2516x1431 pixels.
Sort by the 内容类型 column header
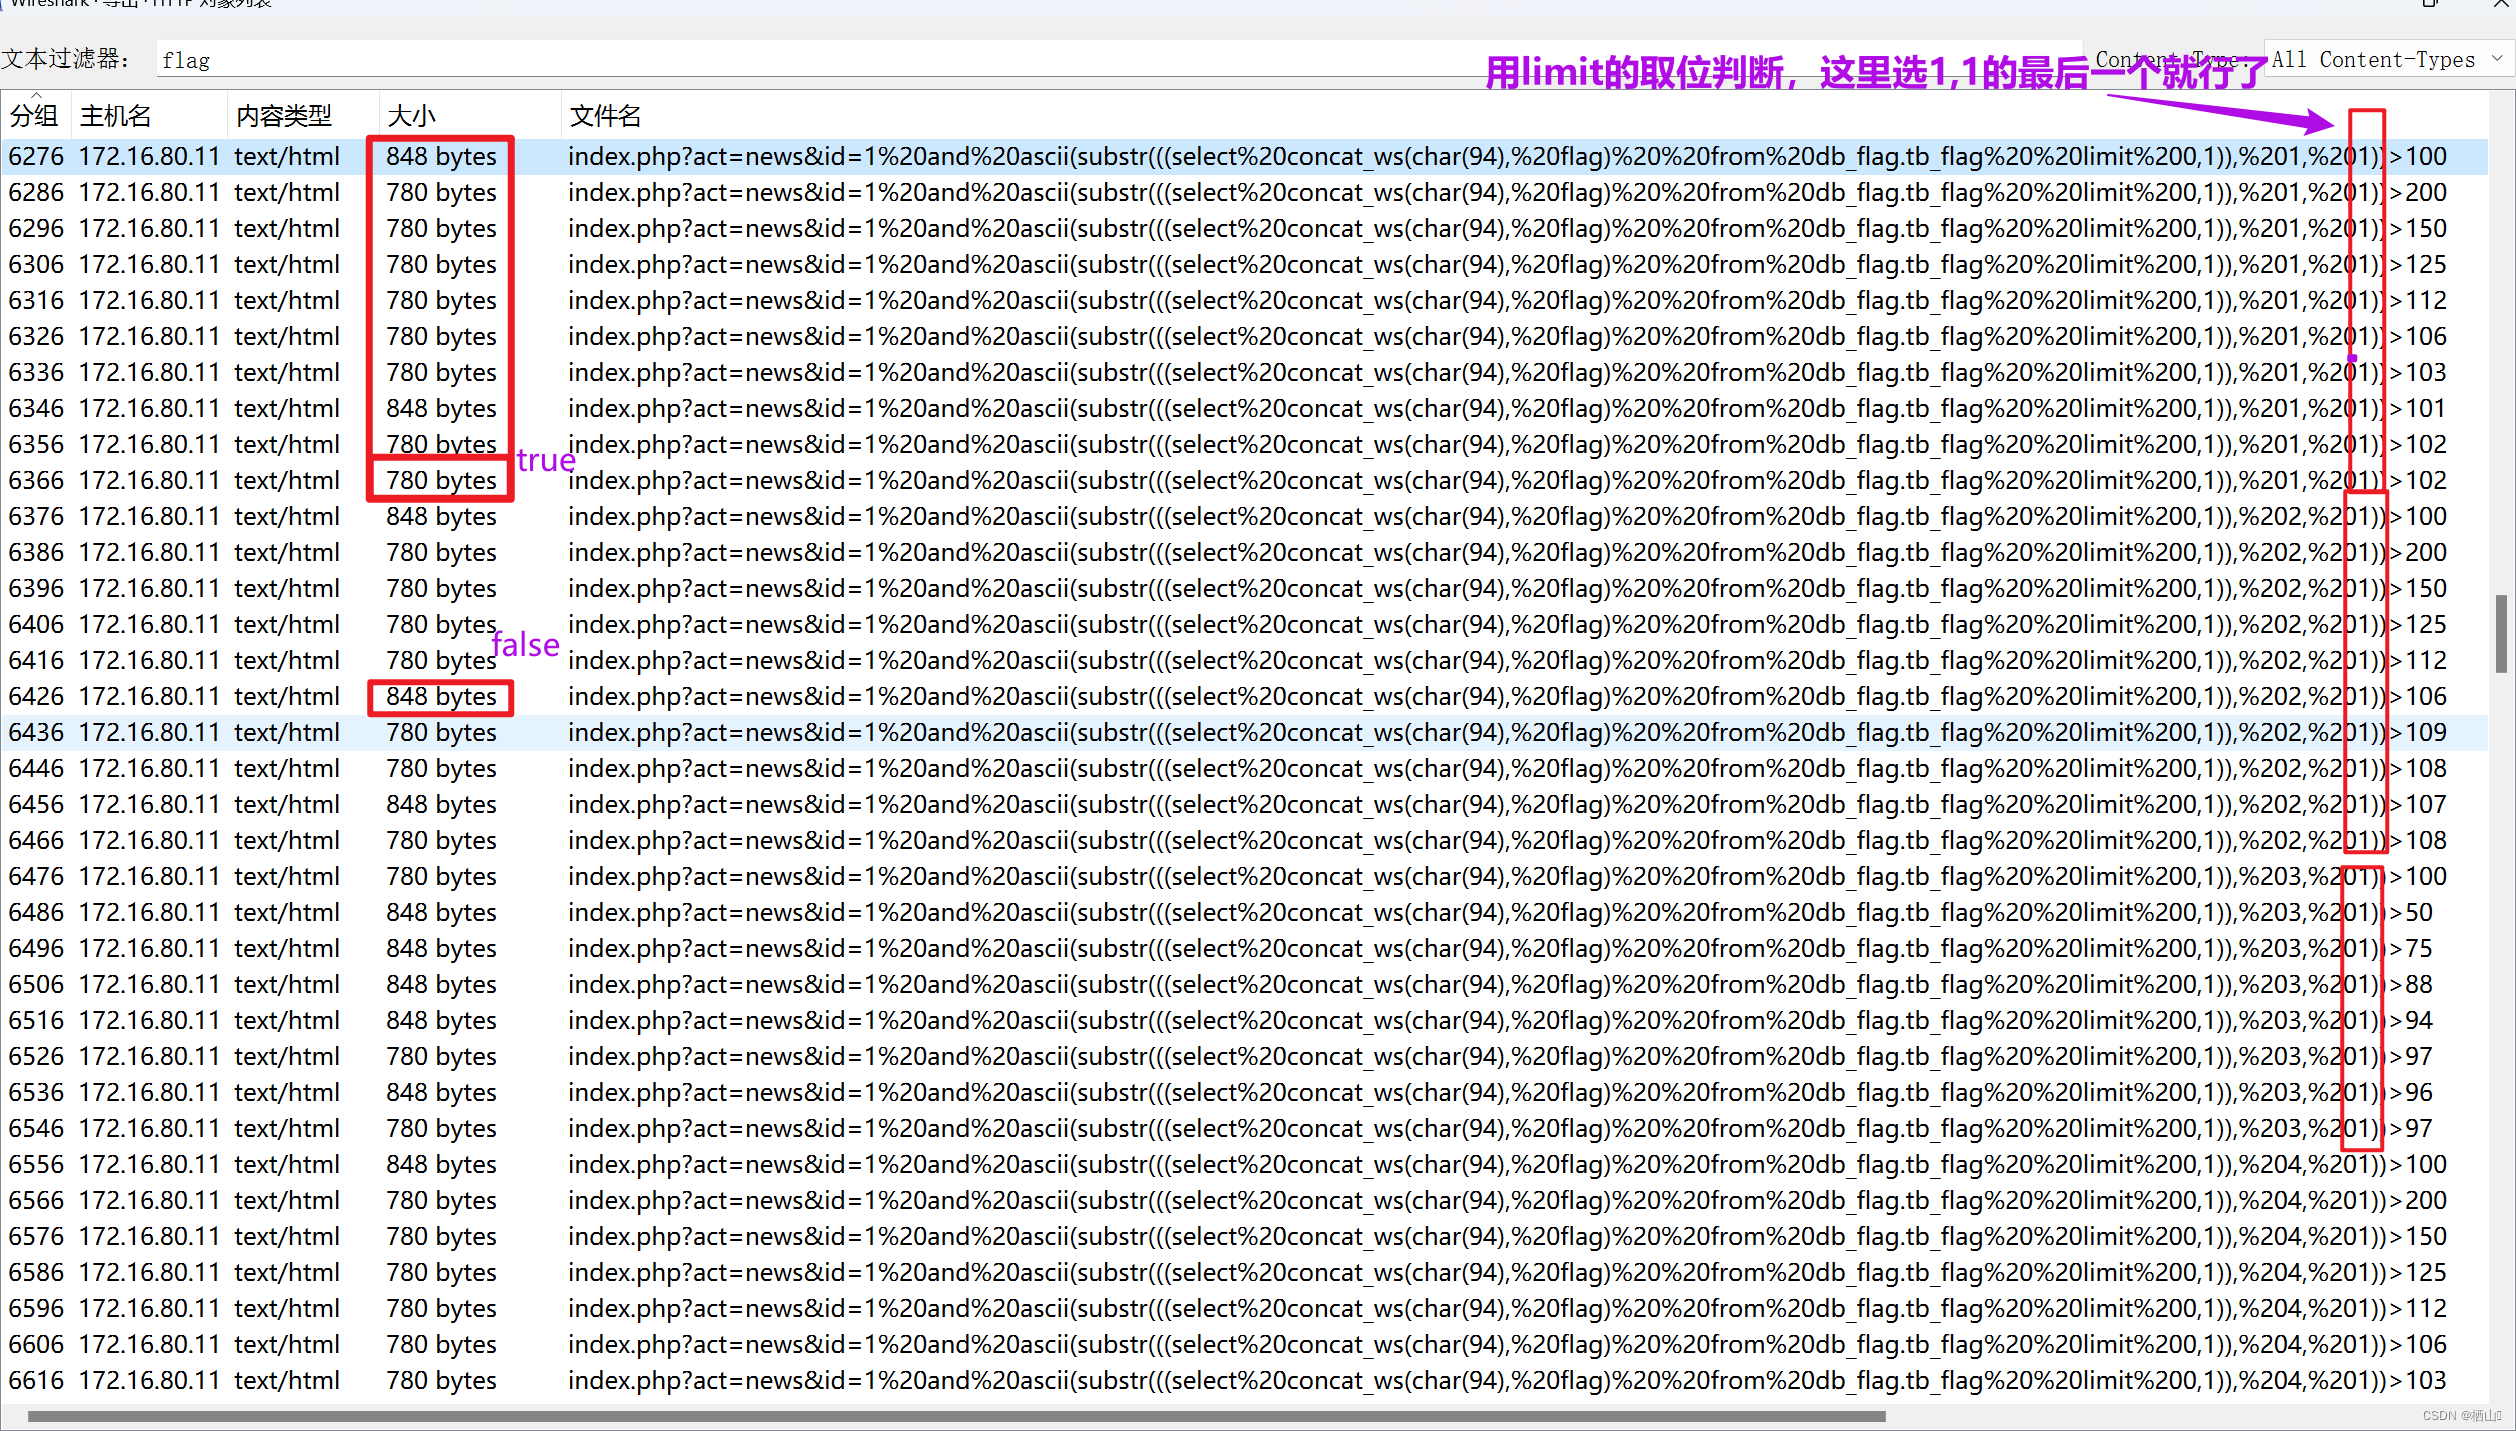tap(304, 116)
